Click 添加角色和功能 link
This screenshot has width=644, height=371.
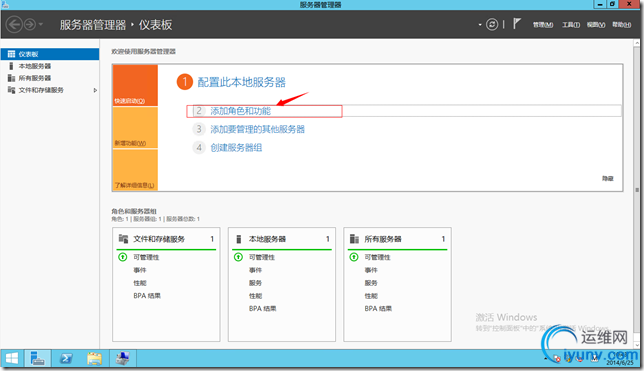[x=241, y=111]
